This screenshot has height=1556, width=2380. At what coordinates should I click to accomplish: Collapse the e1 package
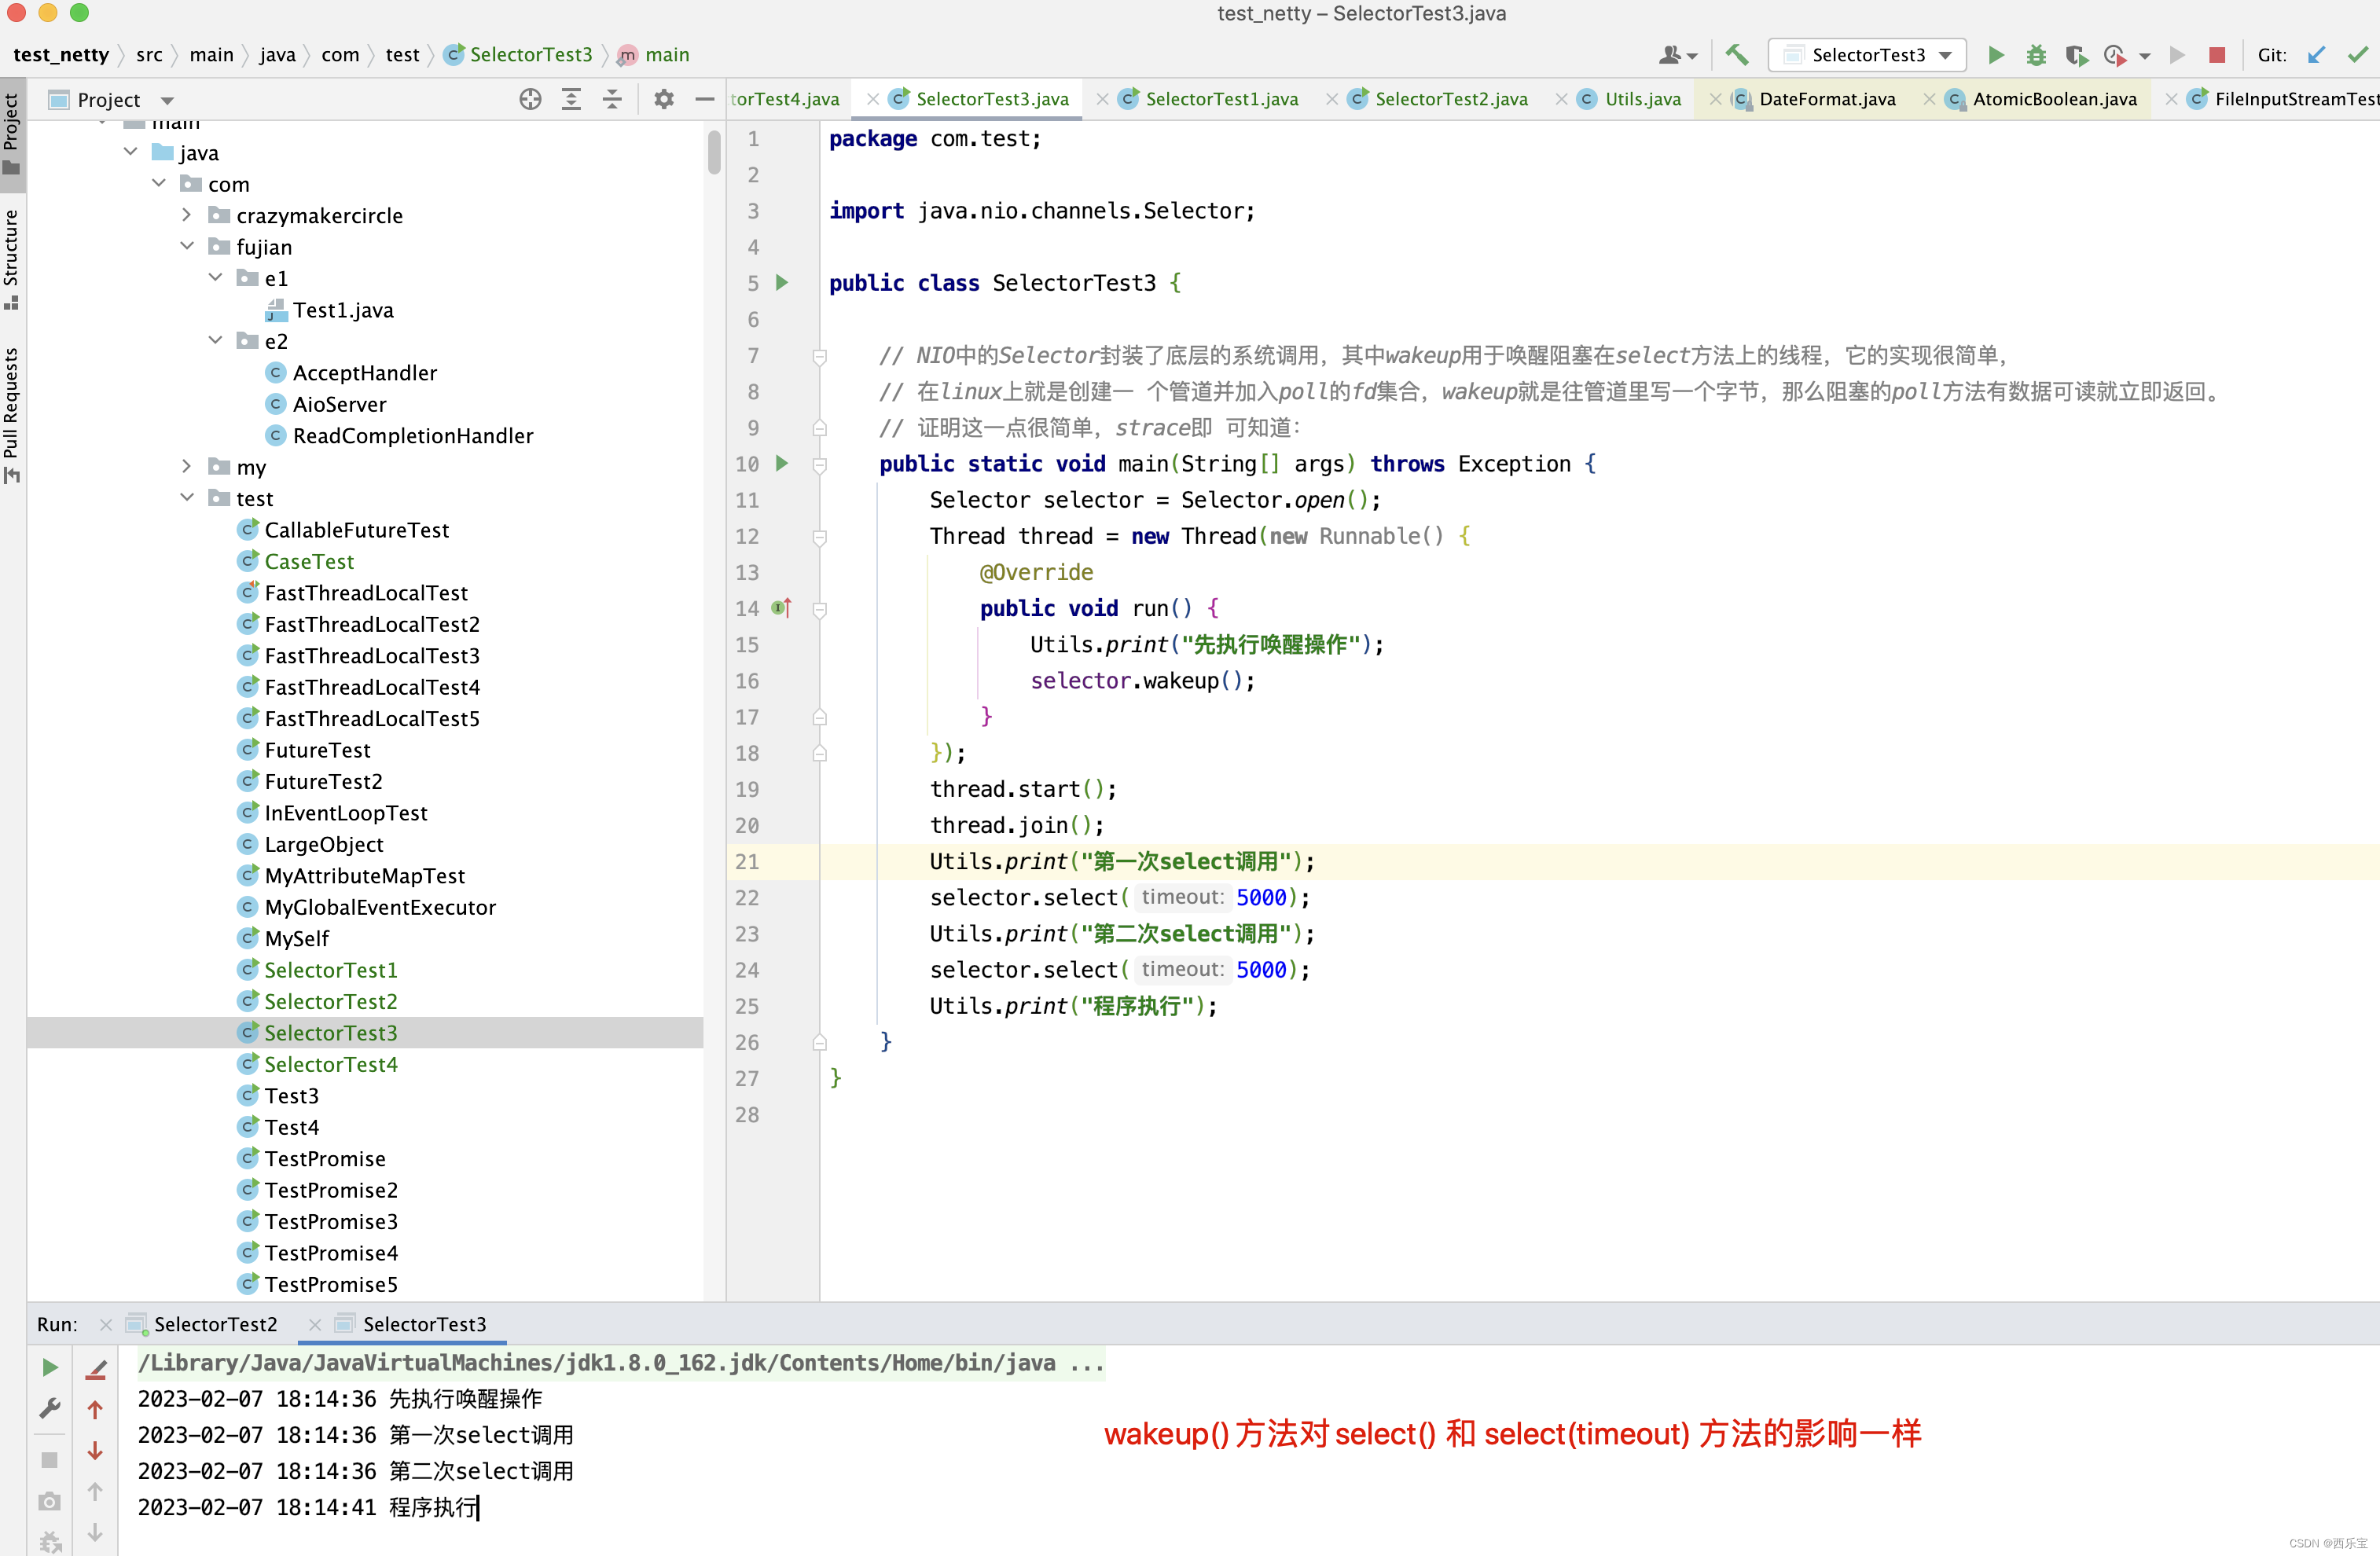click(215, 278)
